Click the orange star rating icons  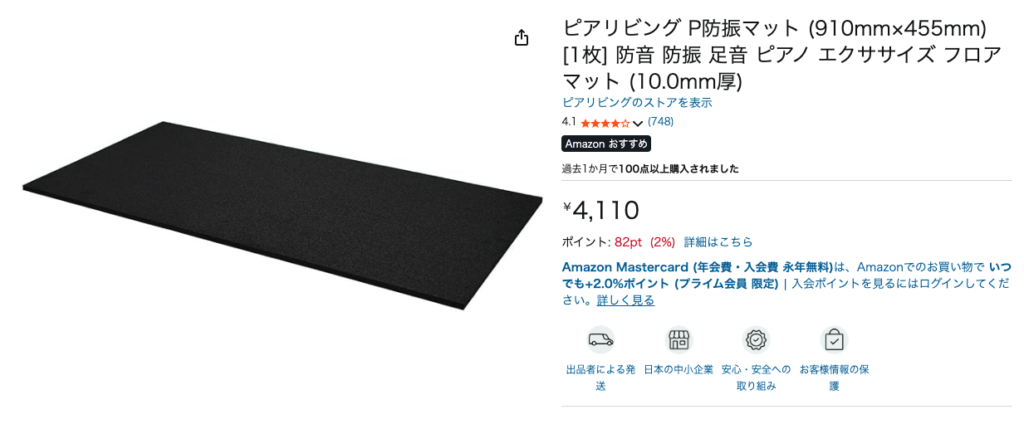tap(605, 122)
